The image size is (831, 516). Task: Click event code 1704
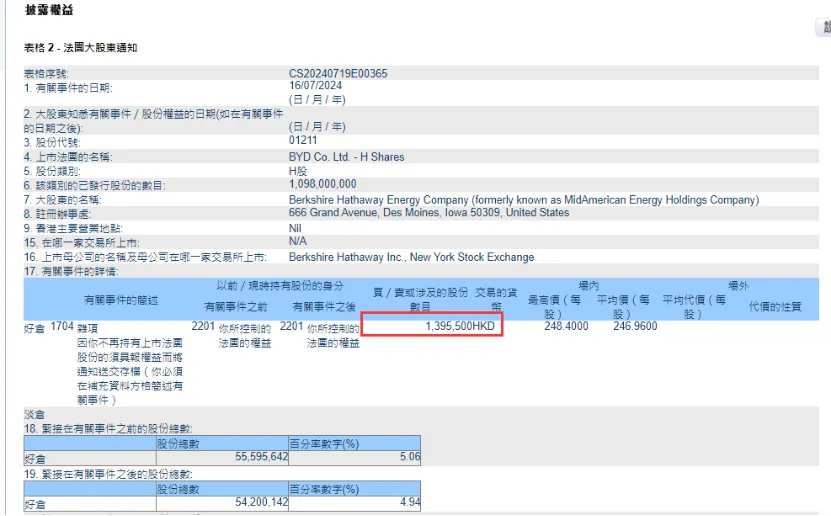tap(62, 326)
